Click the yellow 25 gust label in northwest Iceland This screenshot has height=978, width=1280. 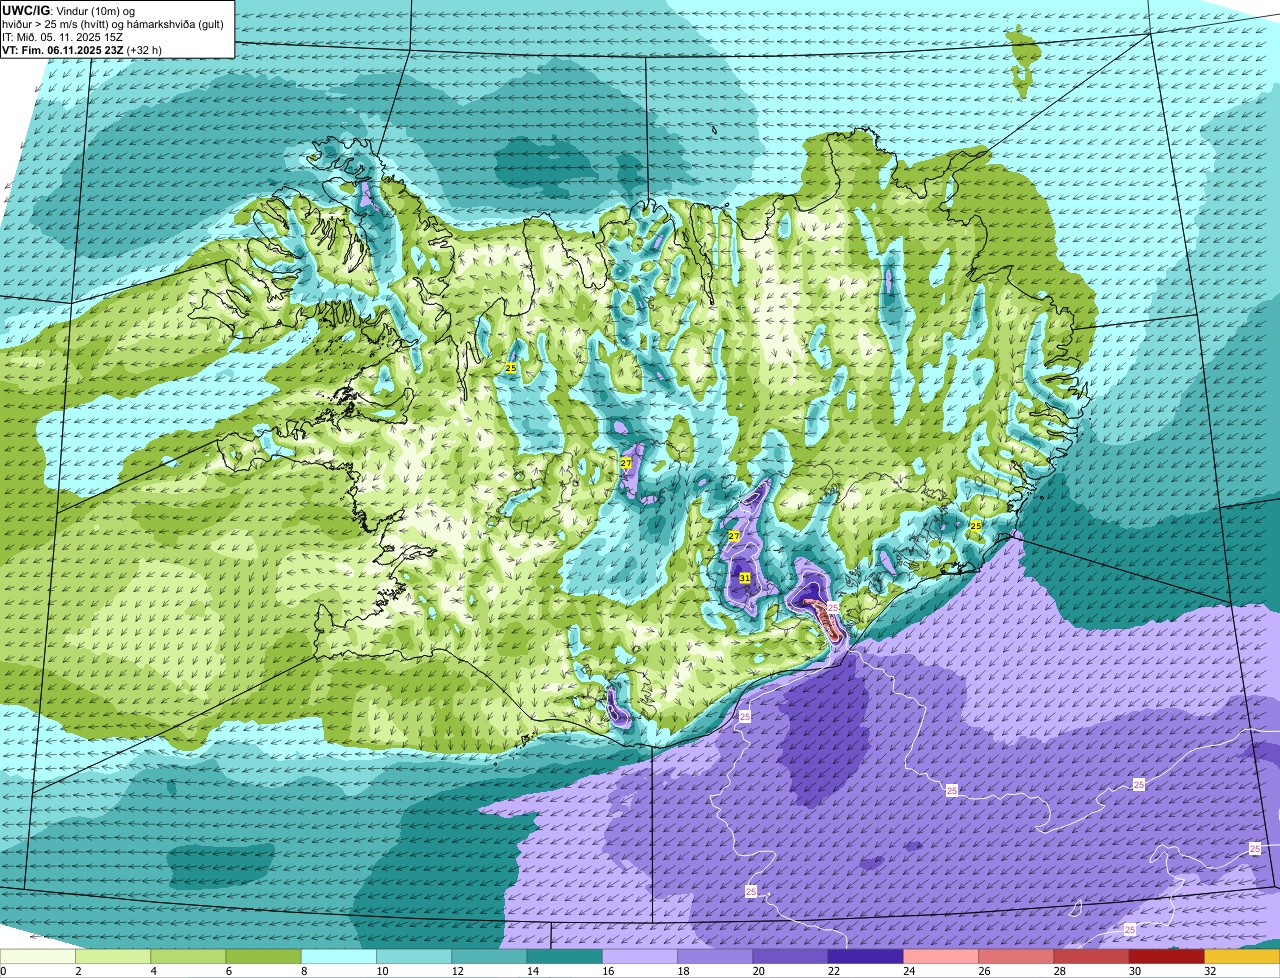(511, 369)
